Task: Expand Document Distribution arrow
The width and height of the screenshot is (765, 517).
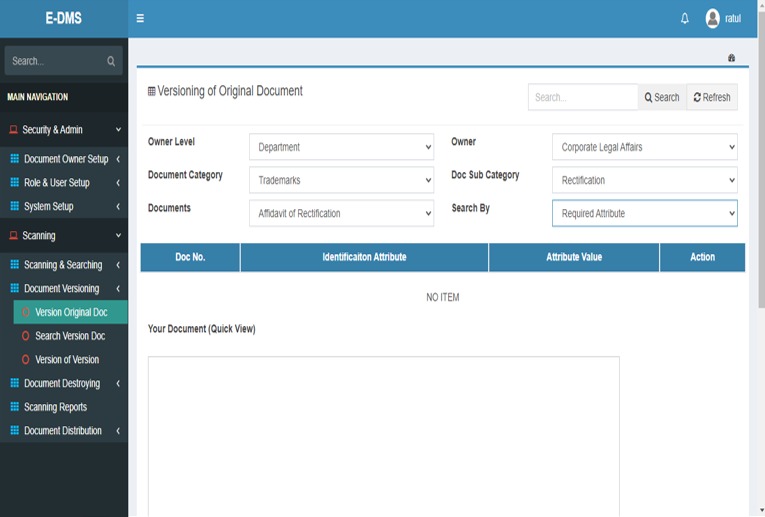Action: click(118, 431)
